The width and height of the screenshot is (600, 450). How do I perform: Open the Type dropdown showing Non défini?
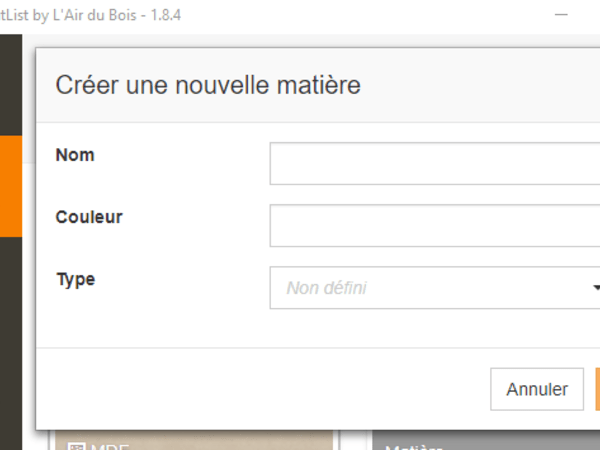click(430, 288)
